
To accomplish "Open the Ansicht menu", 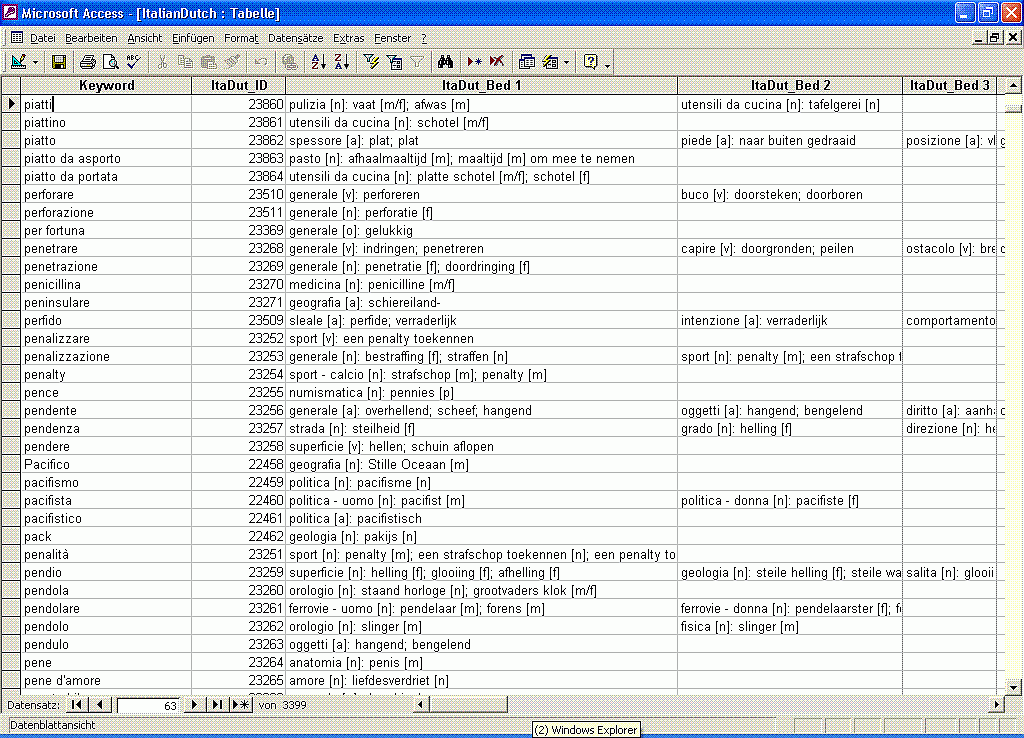I will [144, 38].
